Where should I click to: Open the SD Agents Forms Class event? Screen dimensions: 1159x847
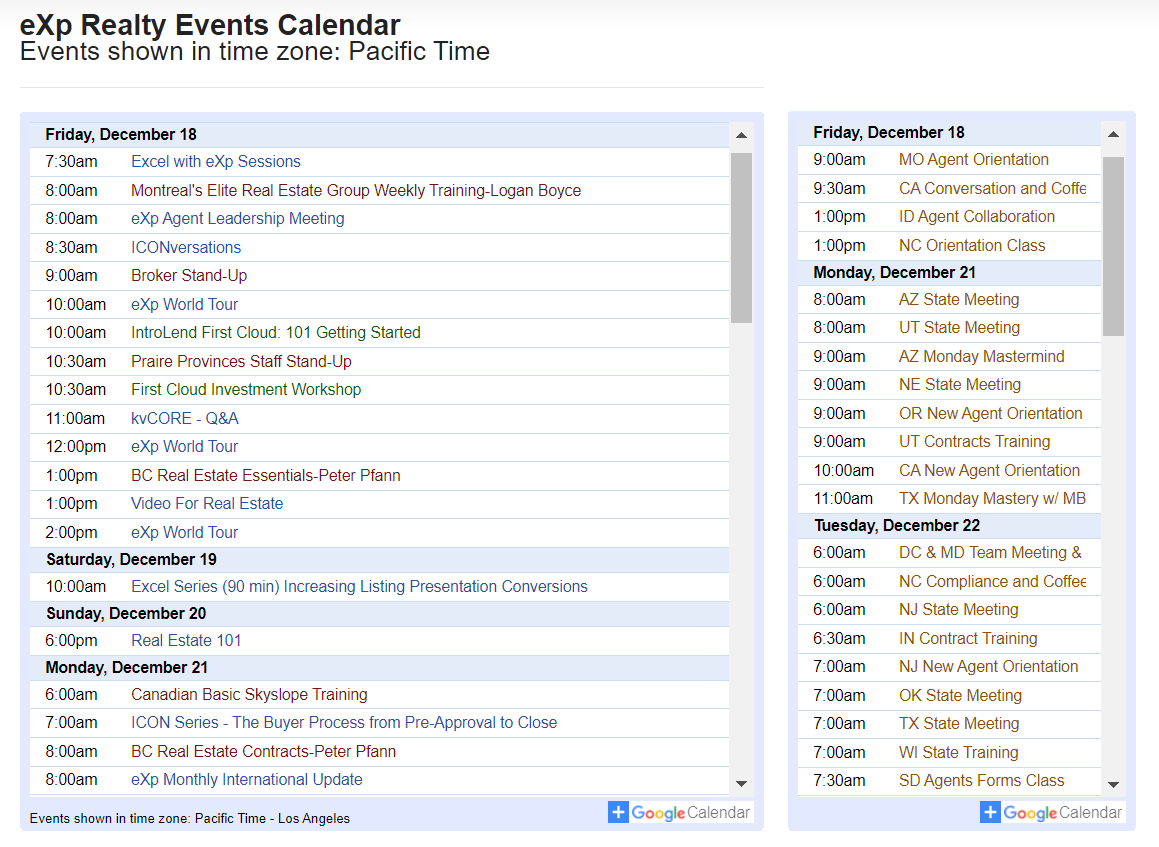[x=982, y=780]
